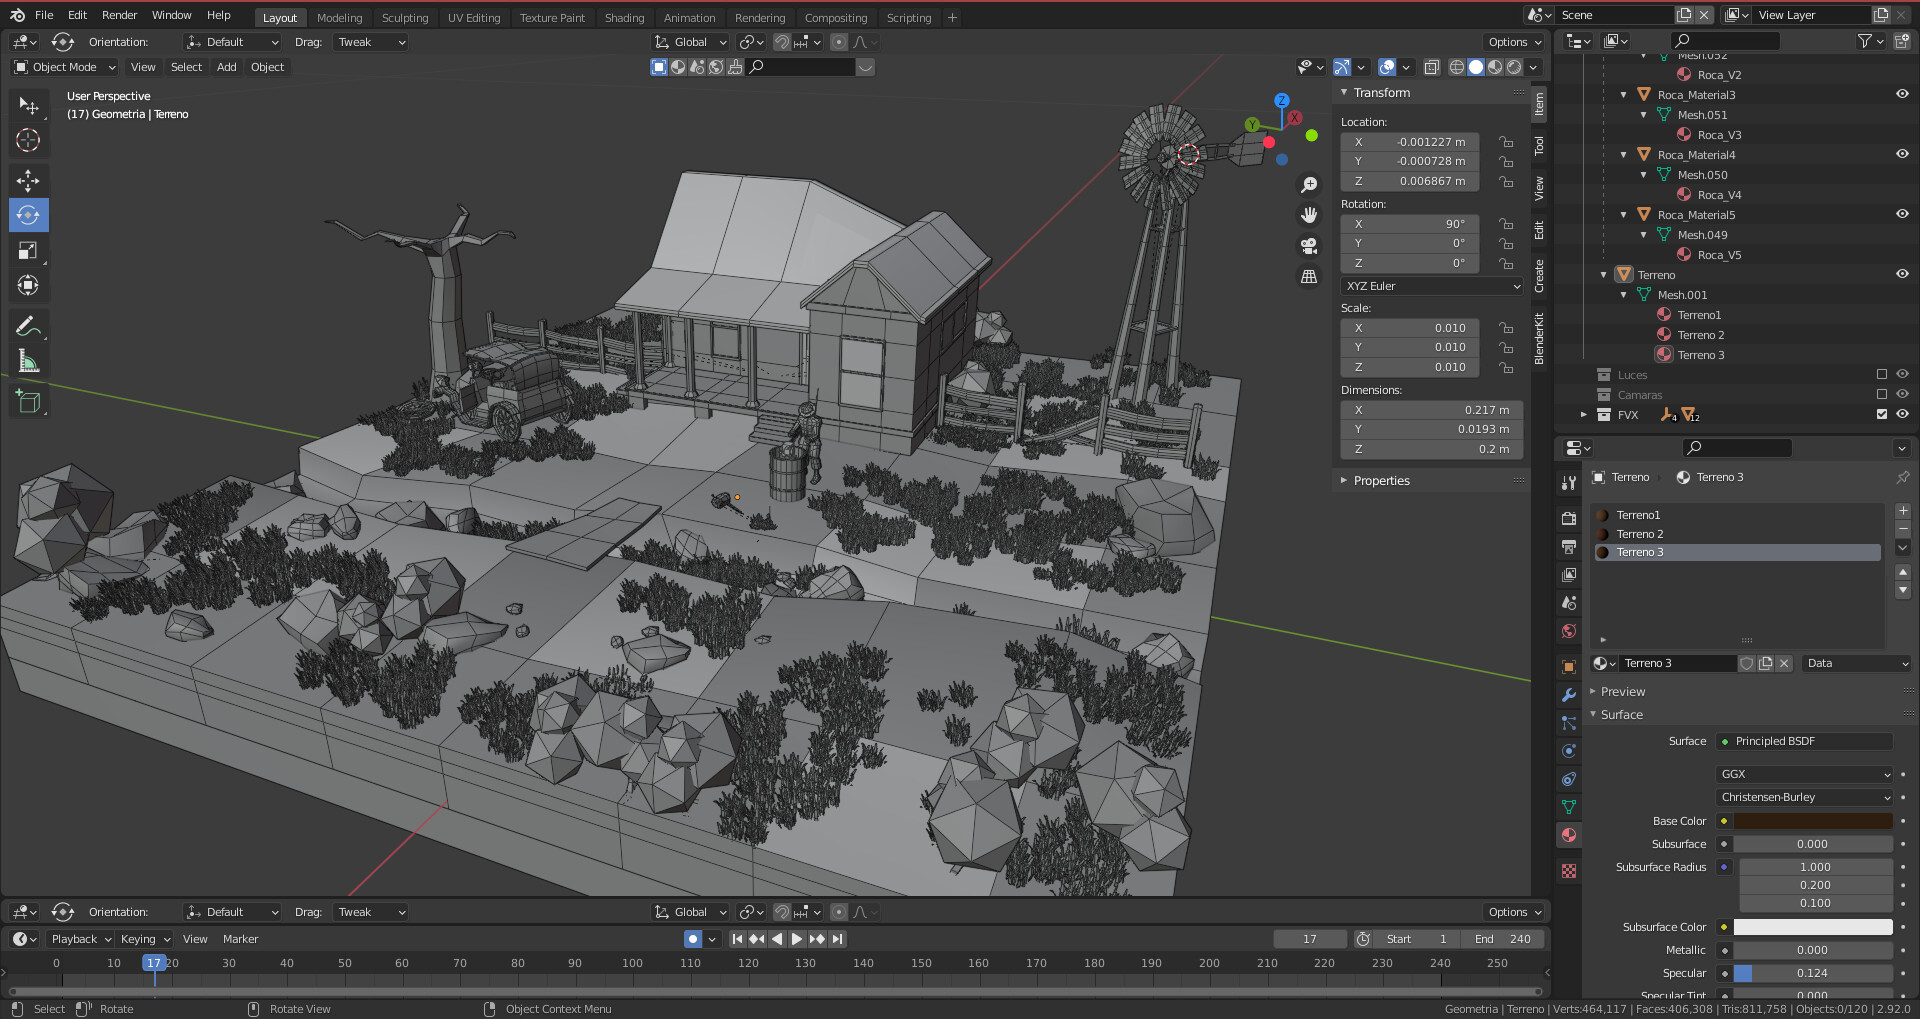Open the Particle Properties tab

pos(1568,723)
